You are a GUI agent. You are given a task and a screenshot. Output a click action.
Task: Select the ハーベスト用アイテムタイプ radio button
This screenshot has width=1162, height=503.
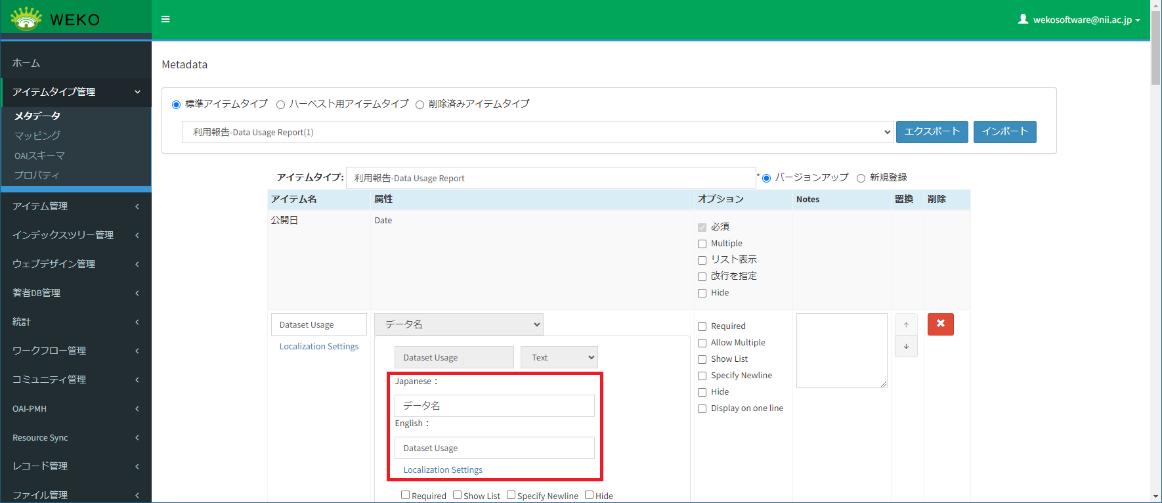tap(281, 104)
